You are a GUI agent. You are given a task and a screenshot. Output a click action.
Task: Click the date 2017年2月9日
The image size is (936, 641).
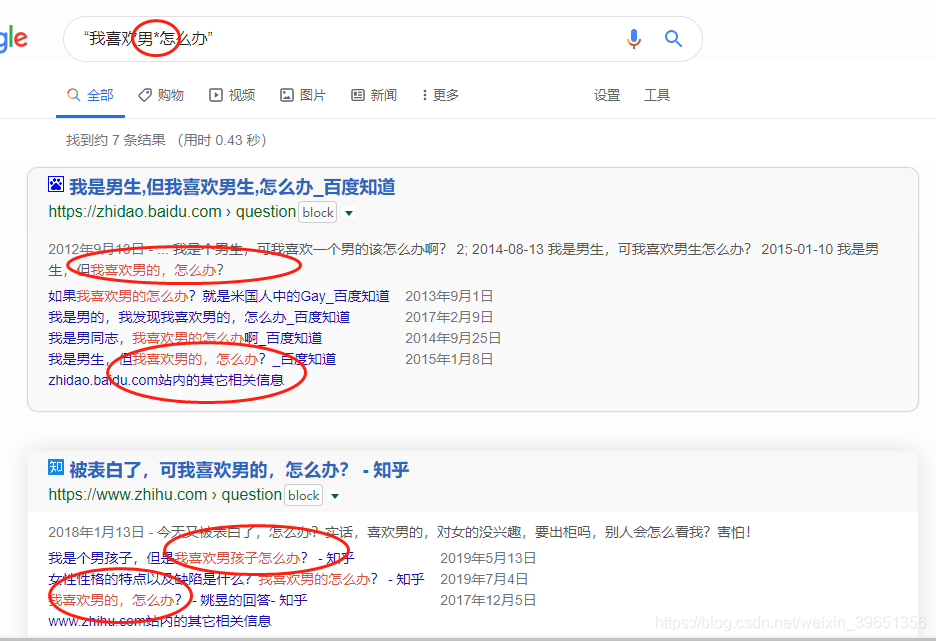[449, 317]
